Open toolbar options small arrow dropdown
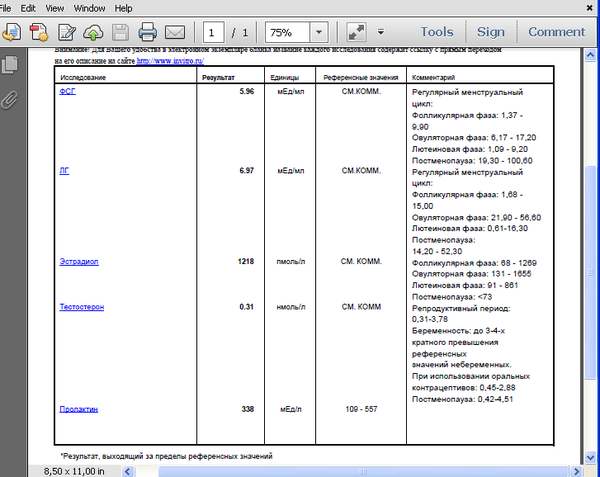Screen dimensions: 600x477 (381, 32)
